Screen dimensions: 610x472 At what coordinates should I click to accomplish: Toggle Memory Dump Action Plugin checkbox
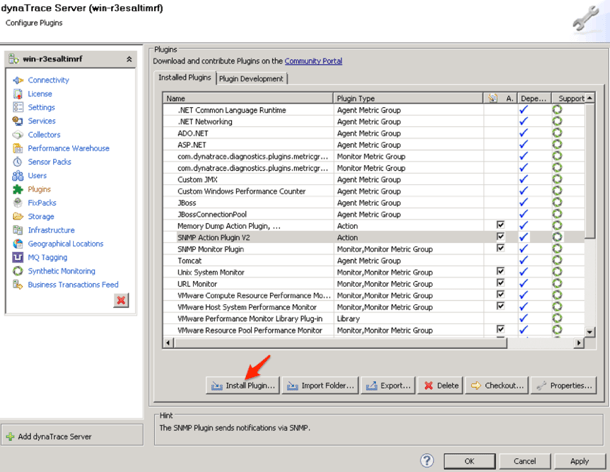[x=500, y=225]
